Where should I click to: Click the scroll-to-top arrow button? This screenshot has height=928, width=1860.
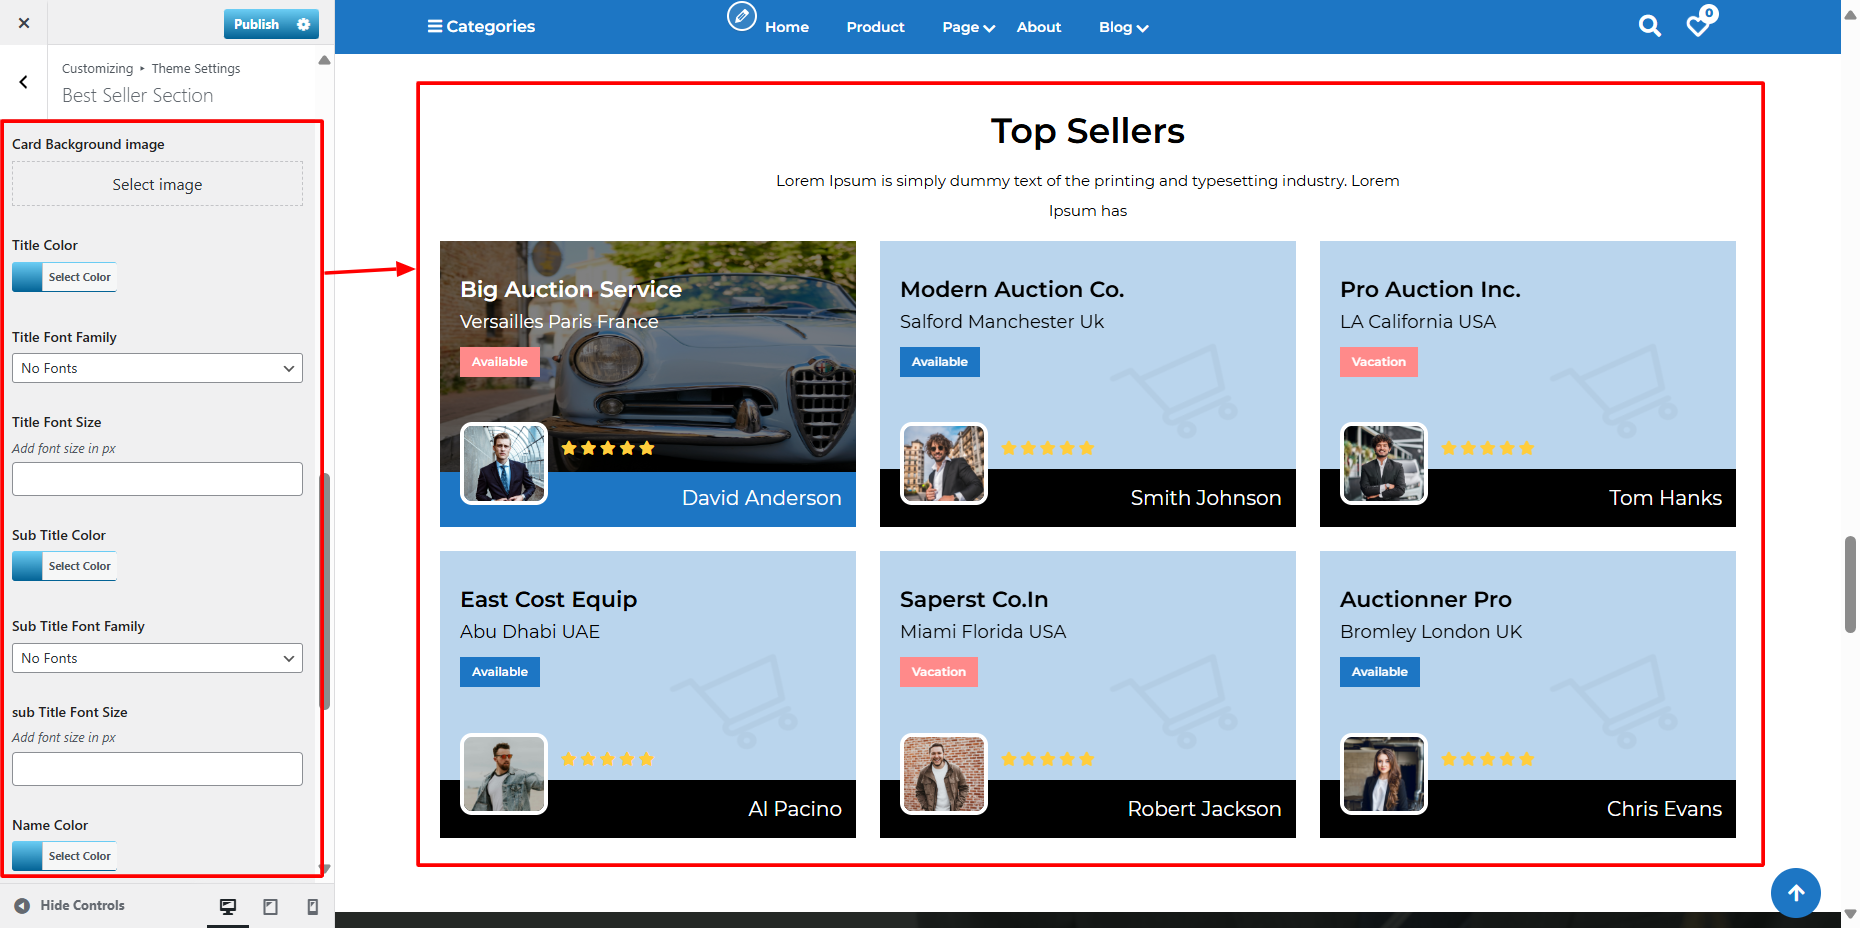1795,892
